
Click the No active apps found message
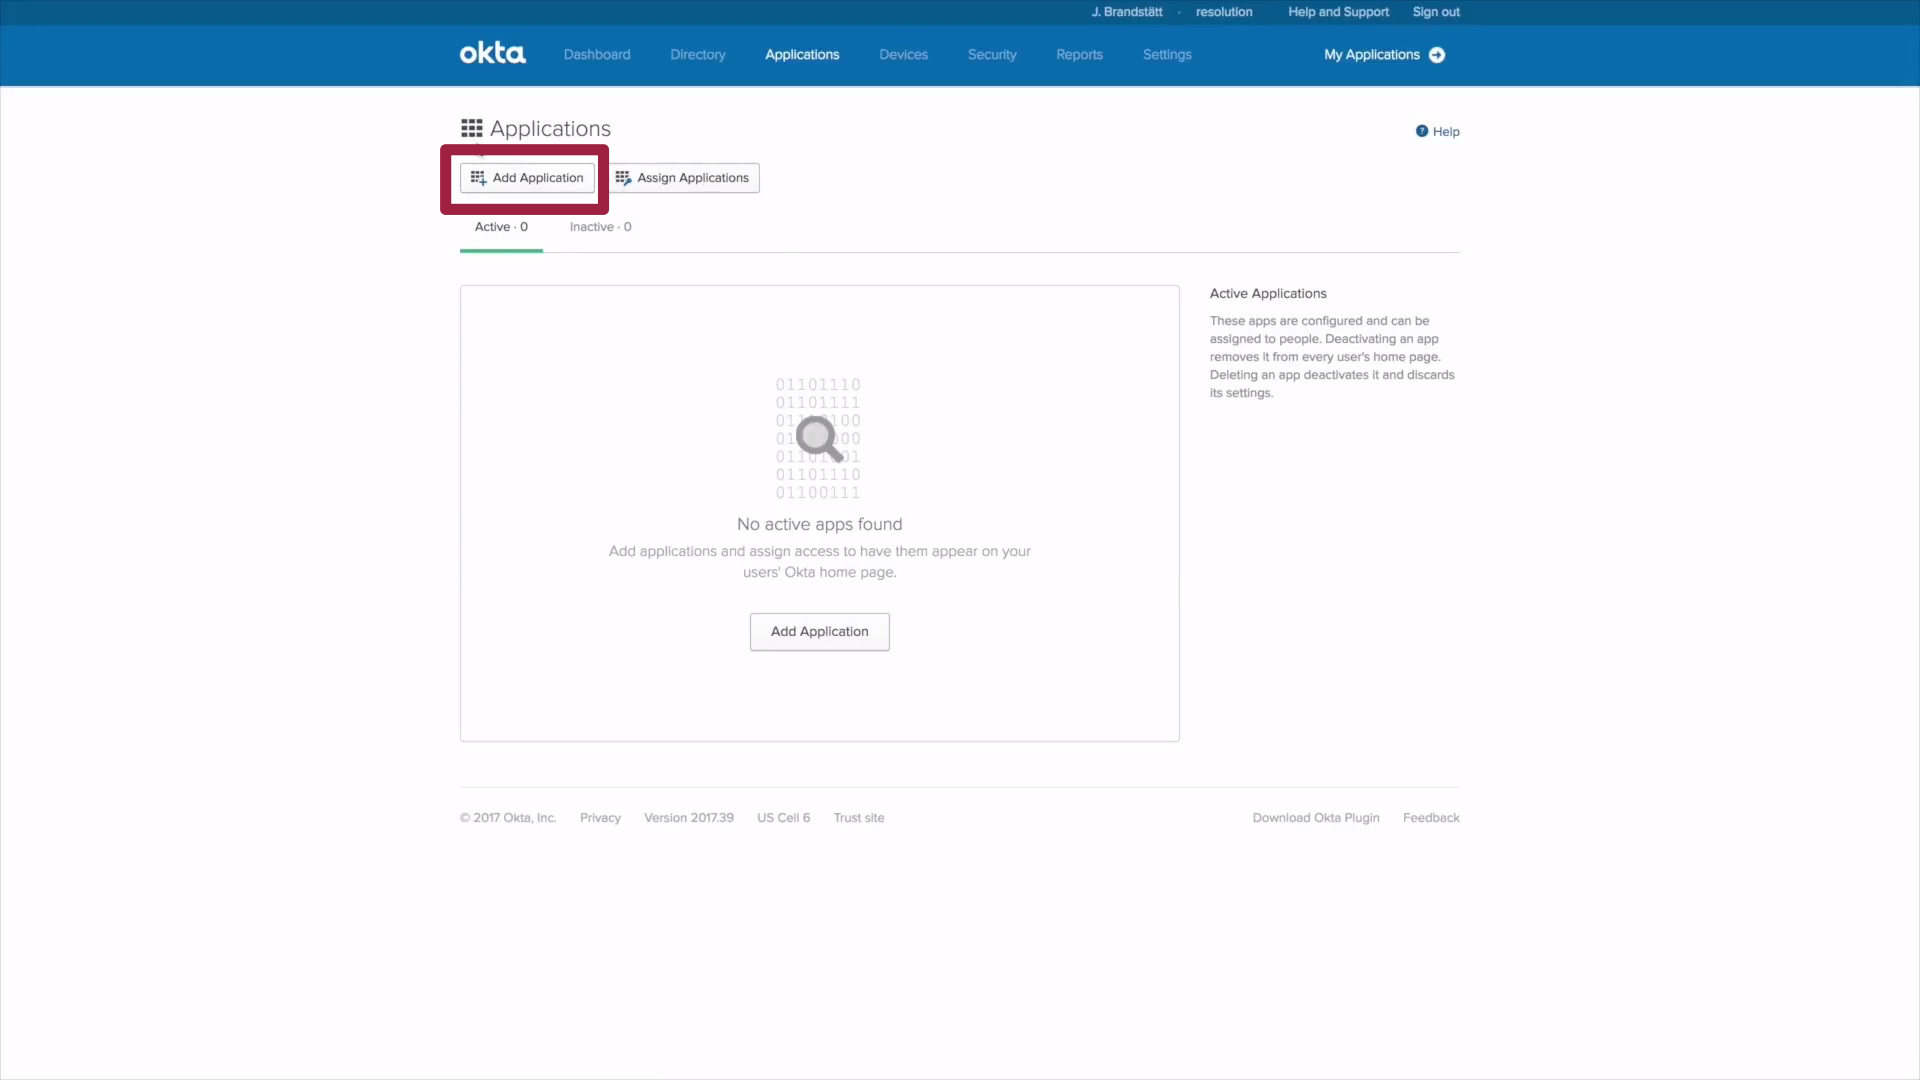(820, 524)
